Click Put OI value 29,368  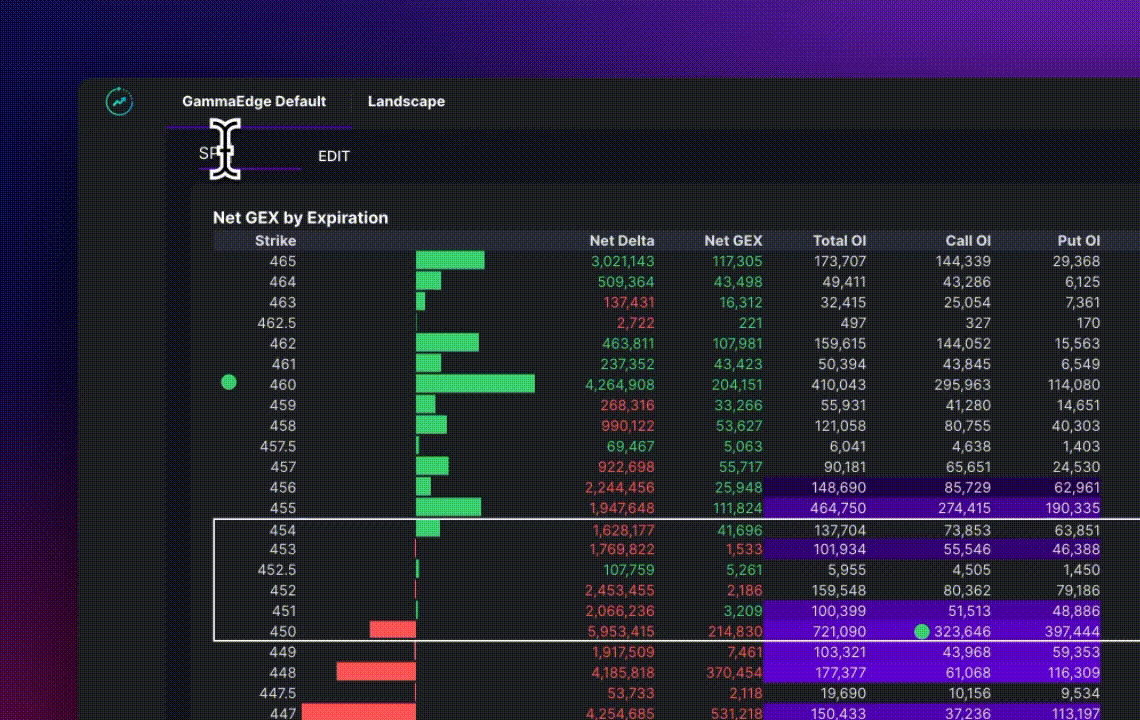[x=1077, y=261]
